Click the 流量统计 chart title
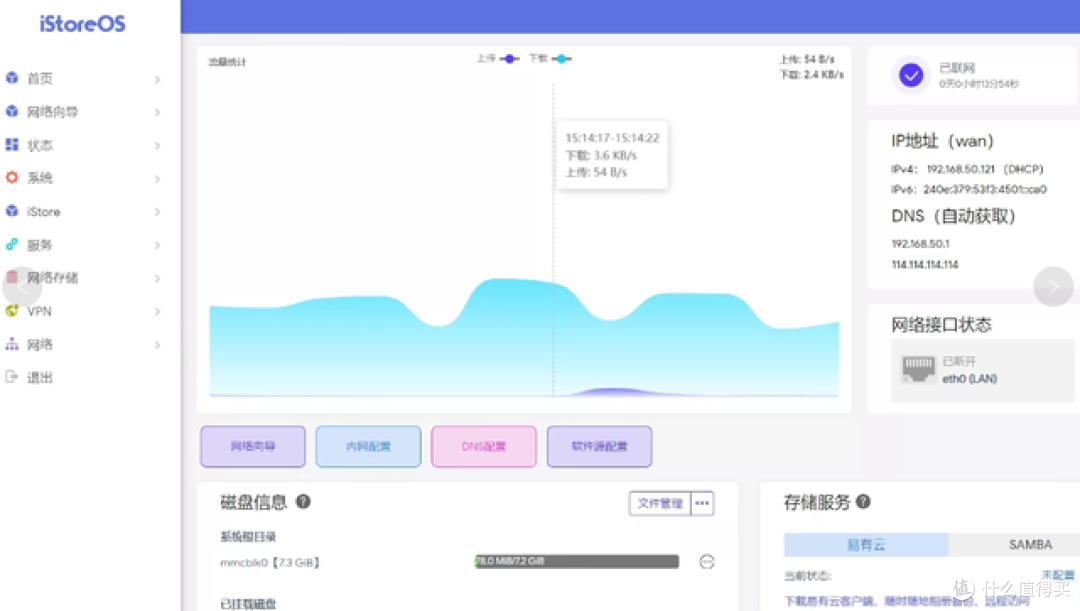The width and height of the screenshot is (1080, 611). coord(227,62)
